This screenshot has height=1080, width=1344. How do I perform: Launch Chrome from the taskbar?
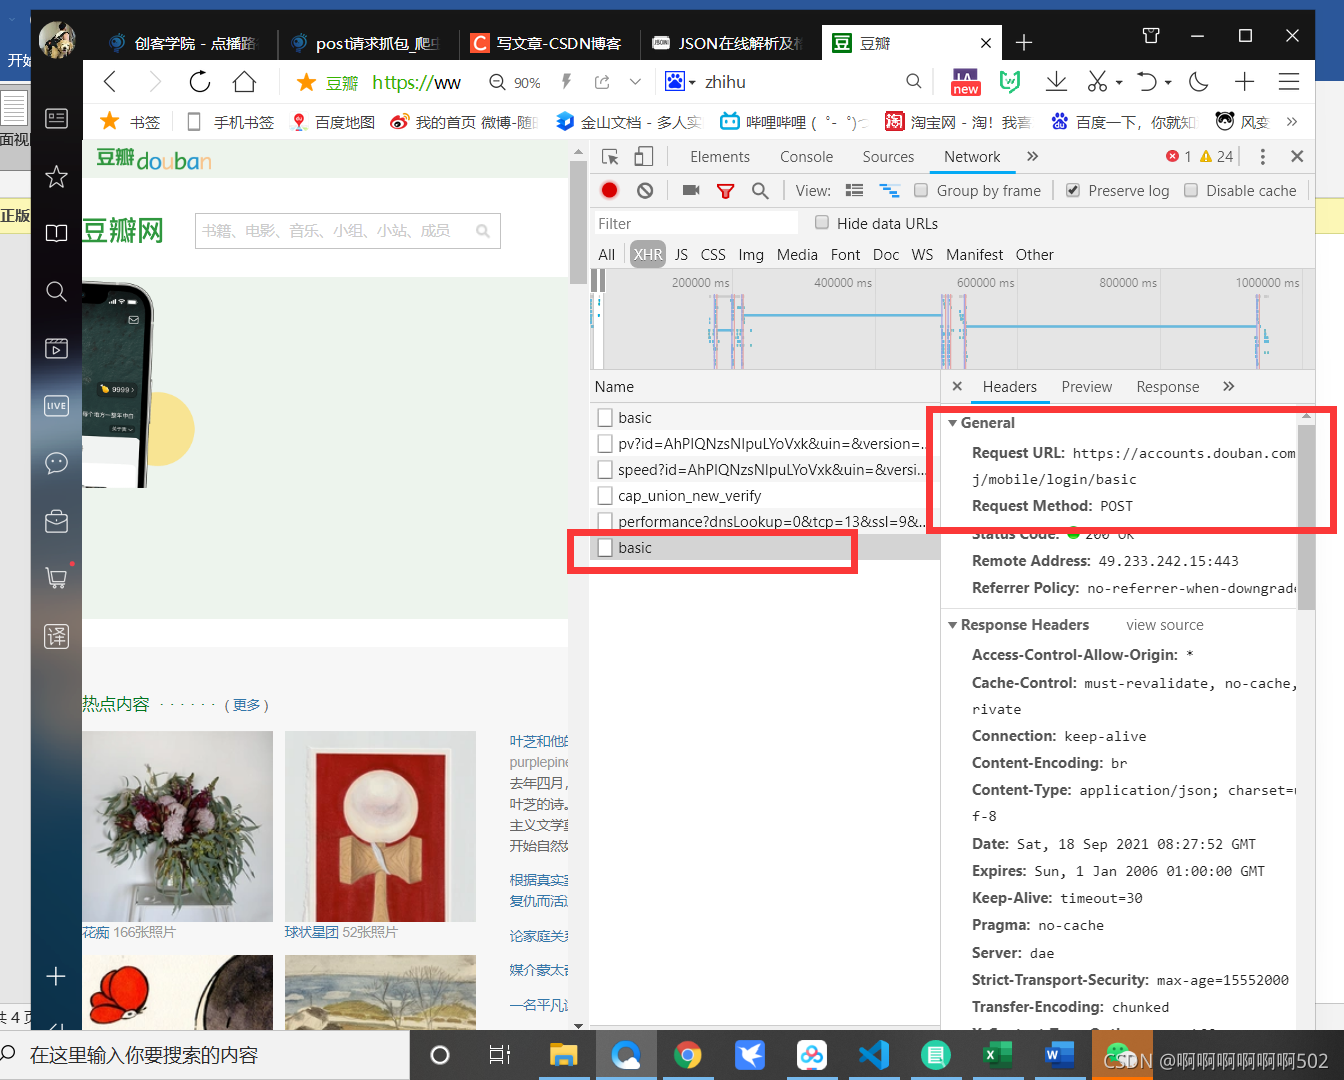[x=687, y=1055]
